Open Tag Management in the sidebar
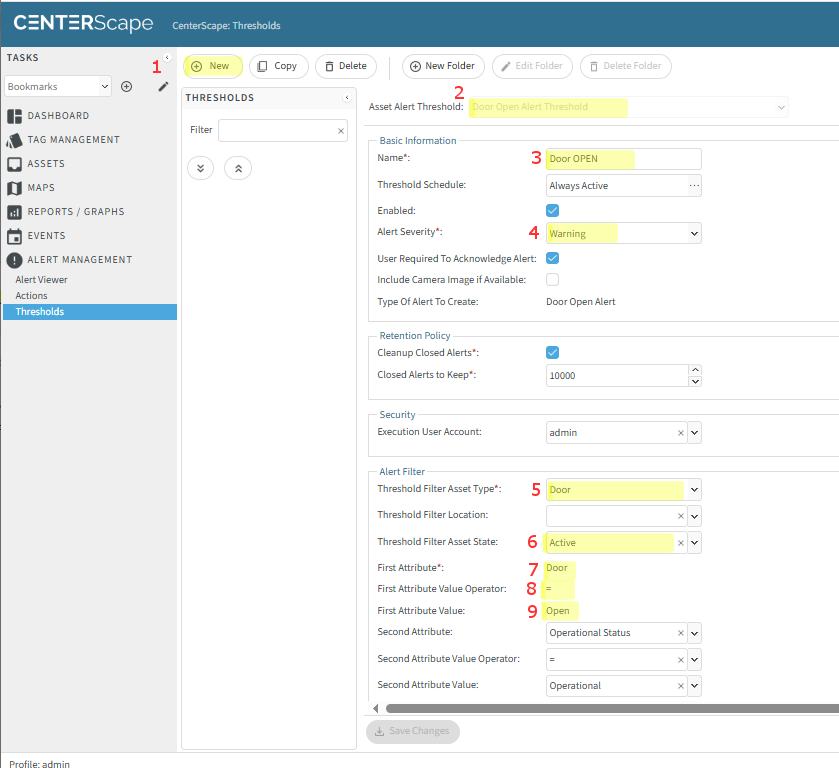The image size is (839, 768). pos(73,140)
